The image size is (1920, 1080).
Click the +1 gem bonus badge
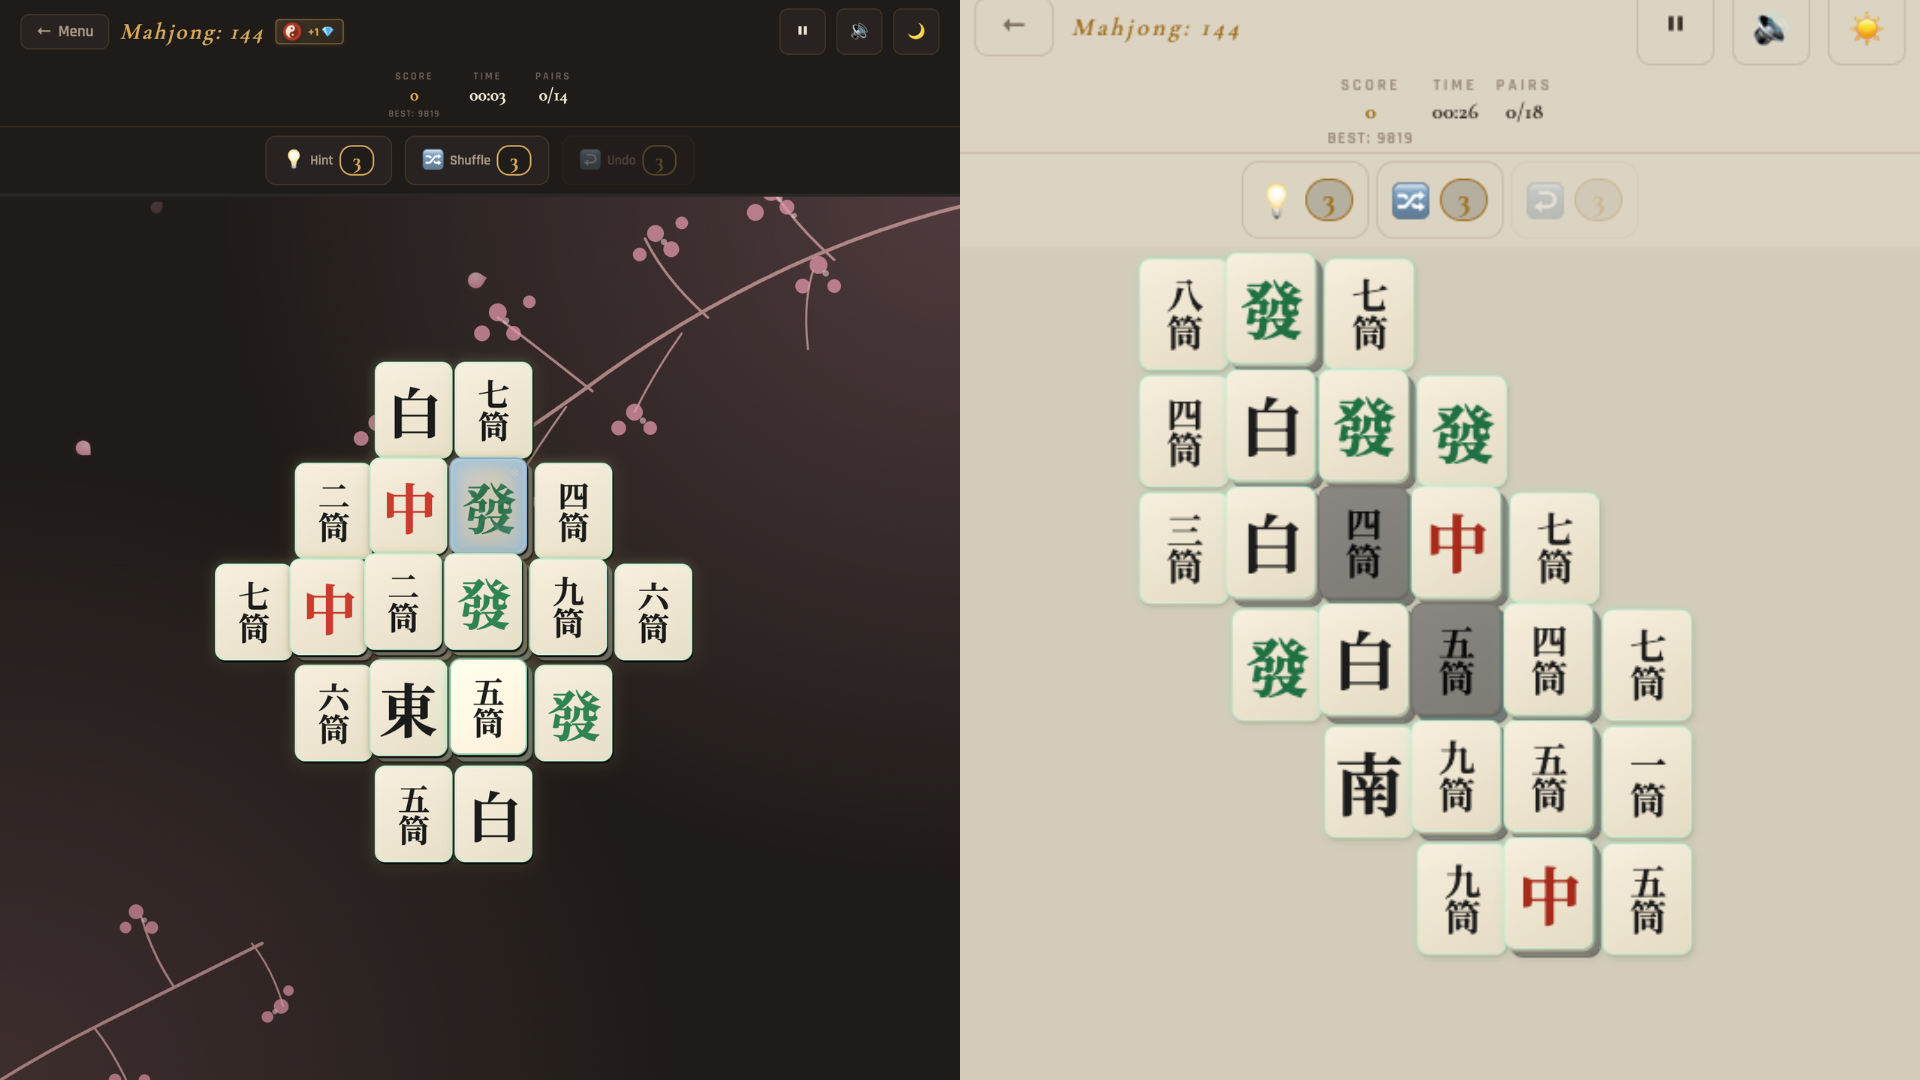pyautogui.click(x=310, y=32)
